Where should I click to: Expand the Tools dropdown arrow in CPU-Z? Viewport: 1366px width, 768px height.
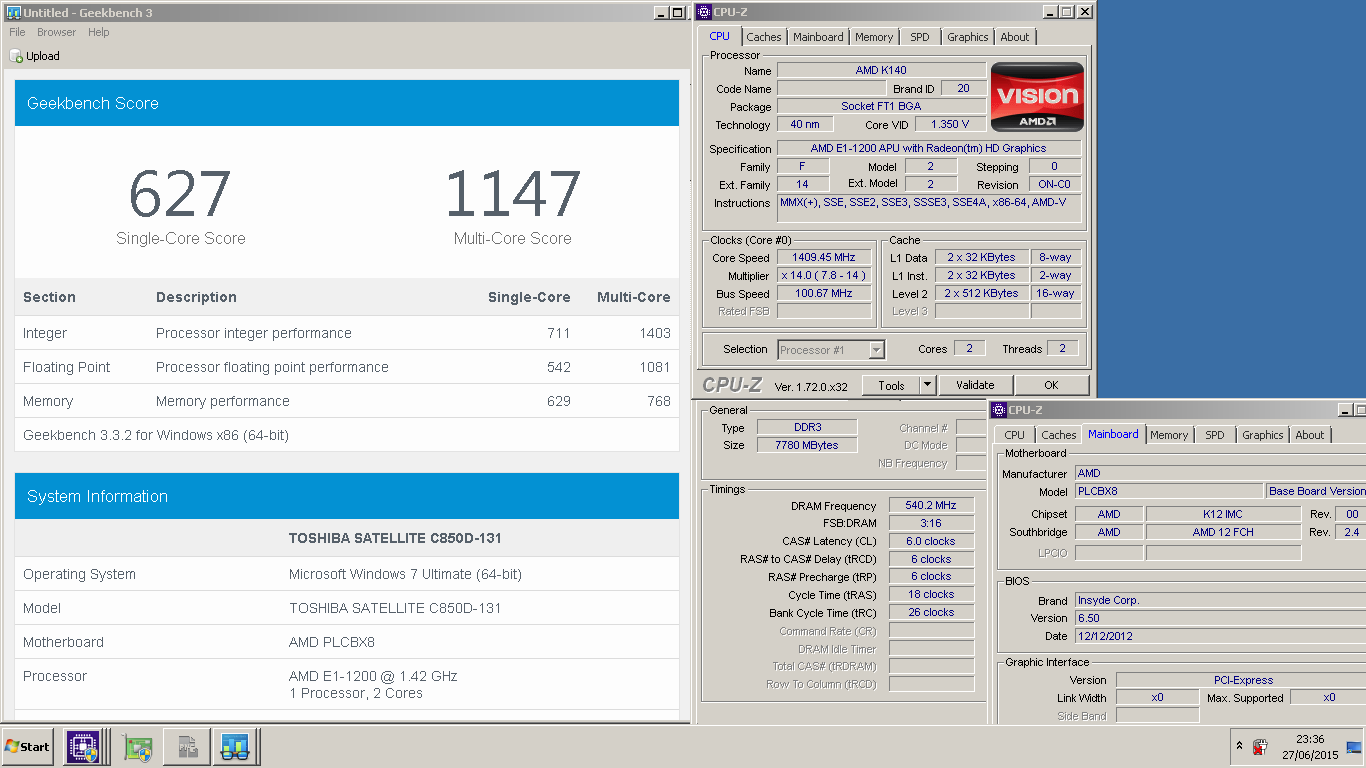(x=928, y=385)
